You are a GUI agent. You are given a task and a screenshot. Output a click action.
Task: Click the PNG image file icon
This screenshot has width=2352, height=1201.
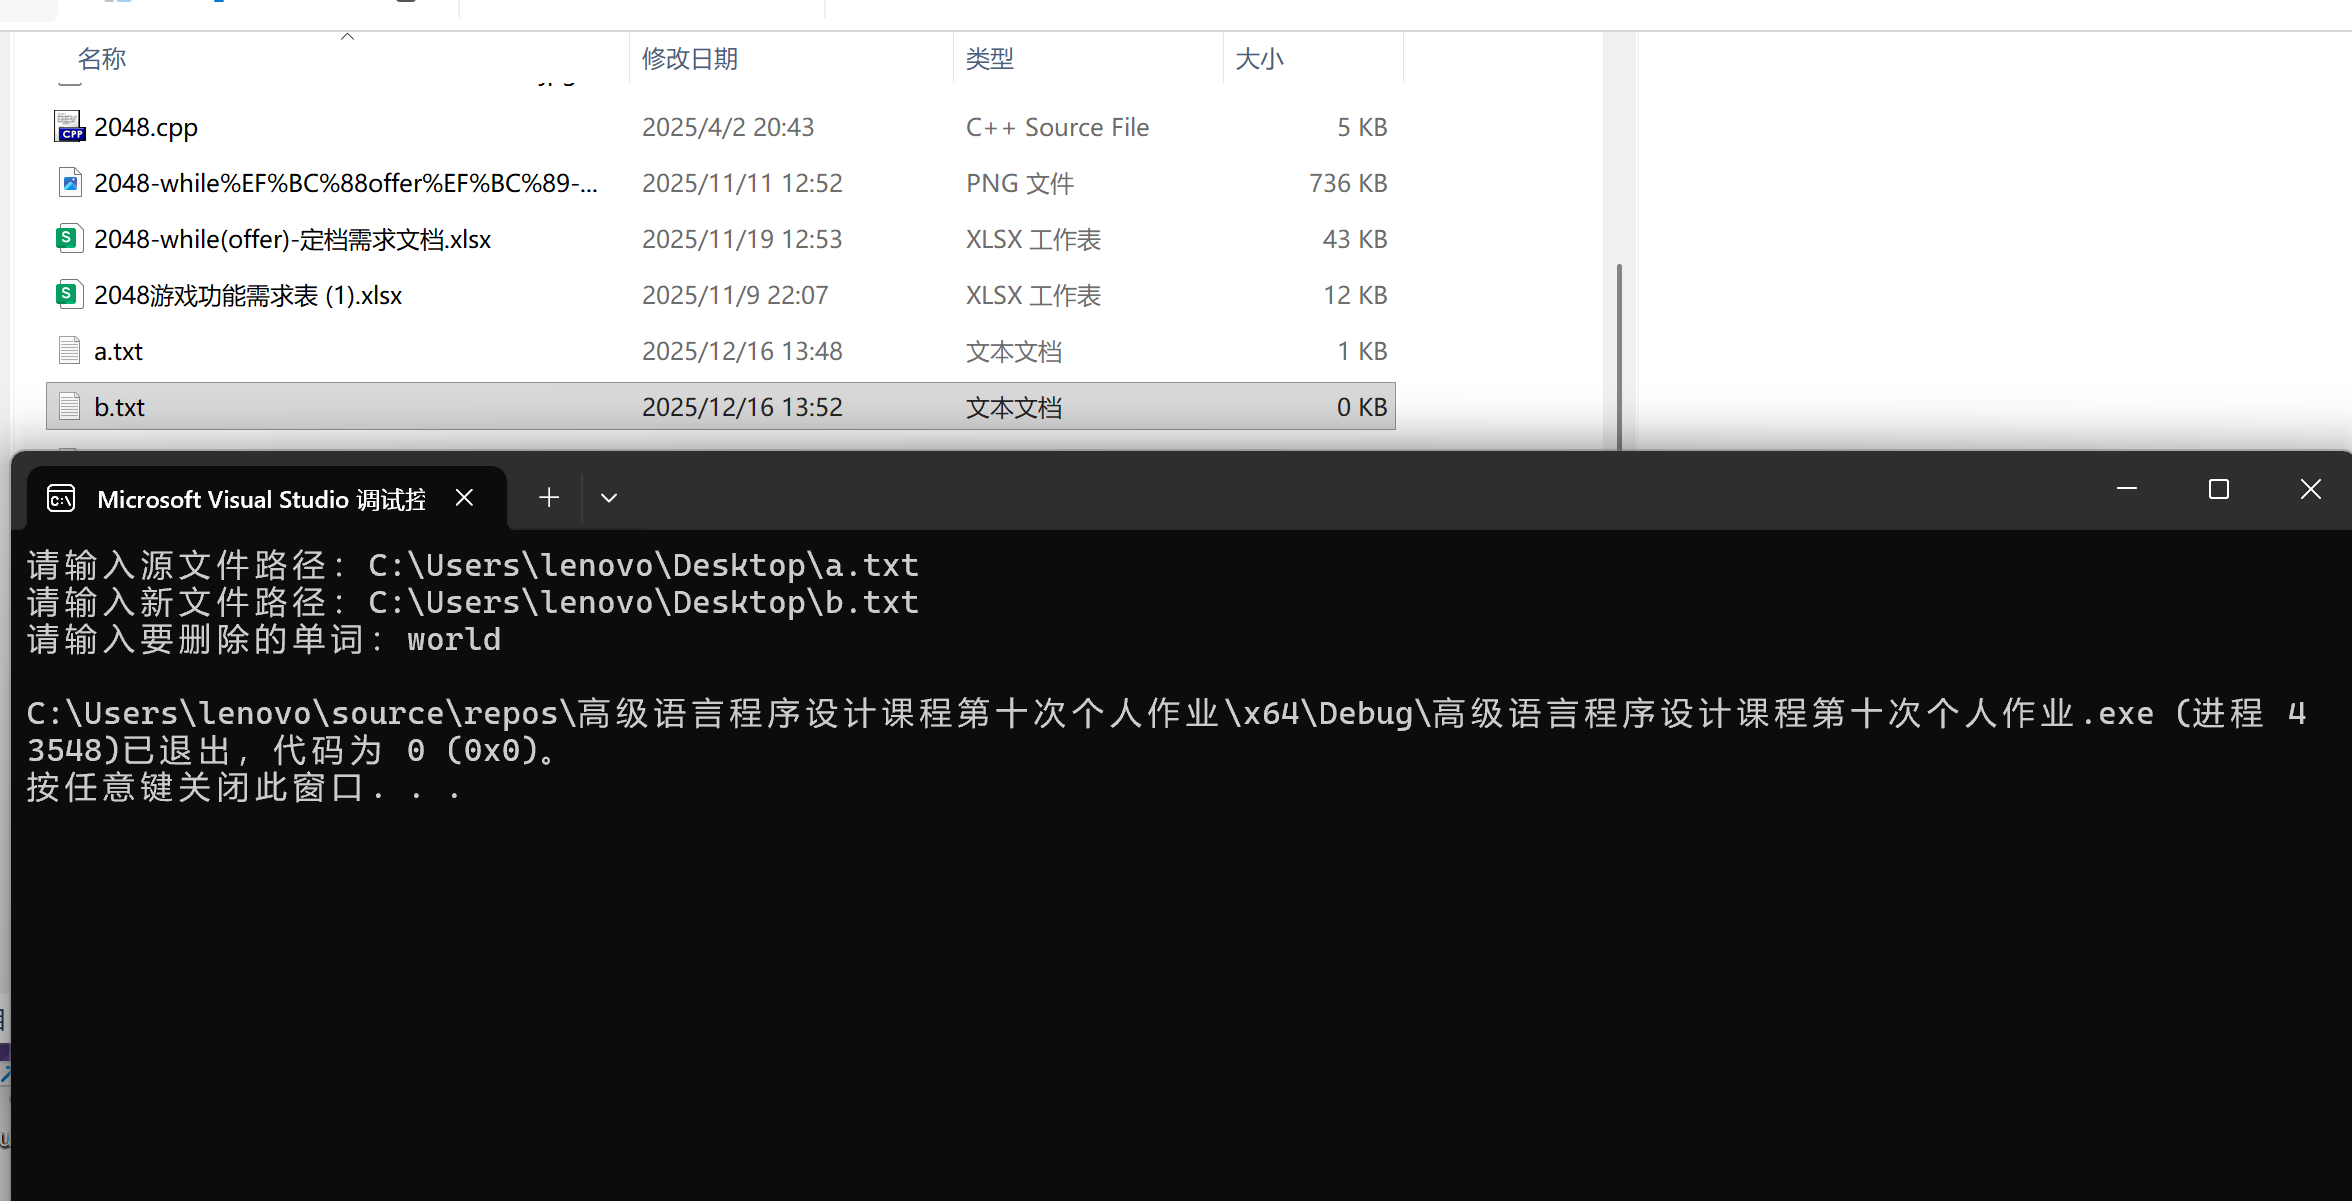[x=69, y=183]
